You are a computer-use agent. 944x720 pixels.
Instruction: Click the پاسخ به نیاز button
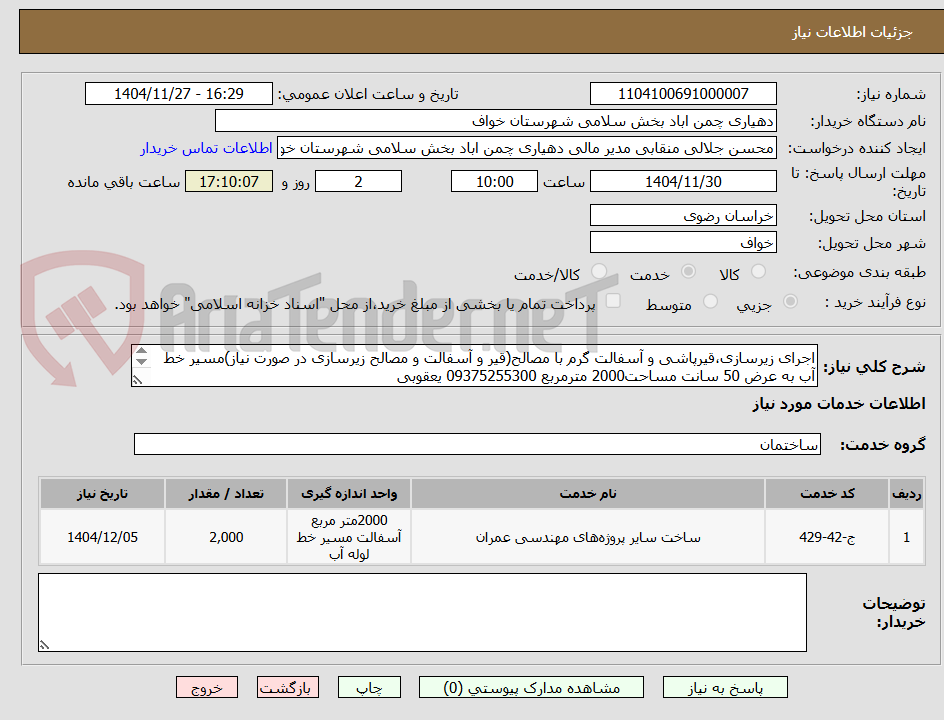725,687
